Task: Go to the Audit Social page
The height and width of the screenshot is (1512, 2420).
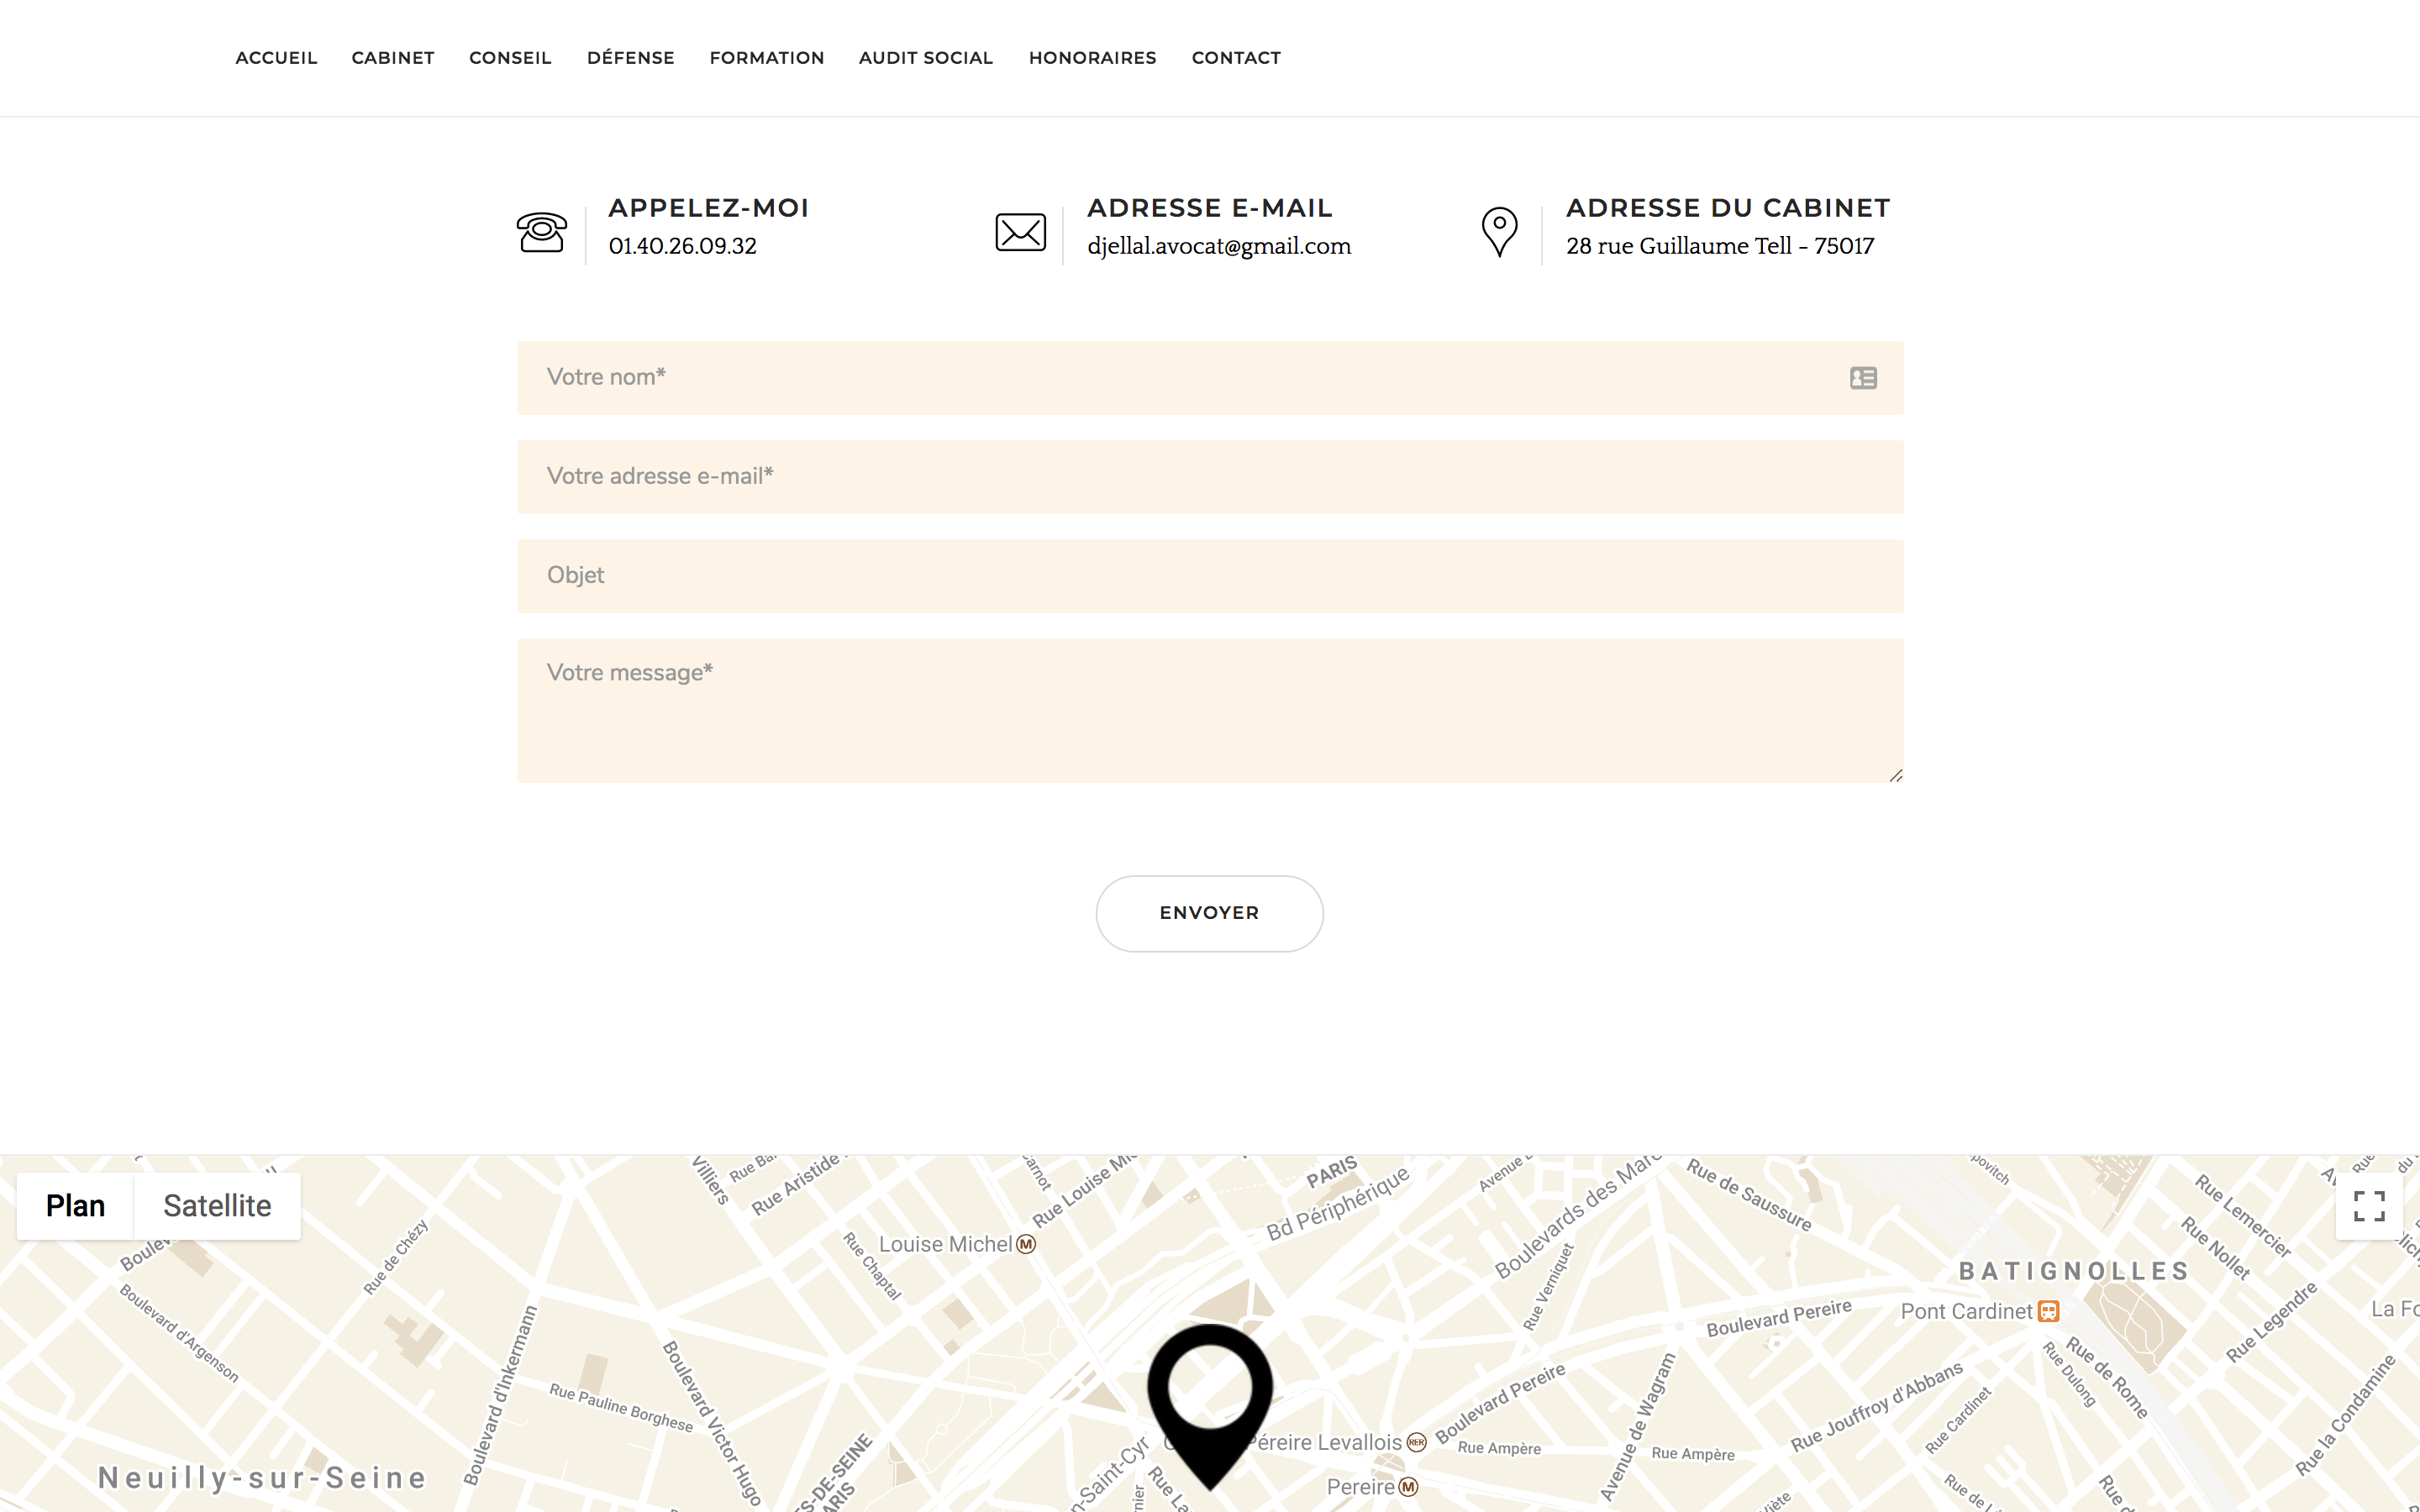Action: (925, 58)
